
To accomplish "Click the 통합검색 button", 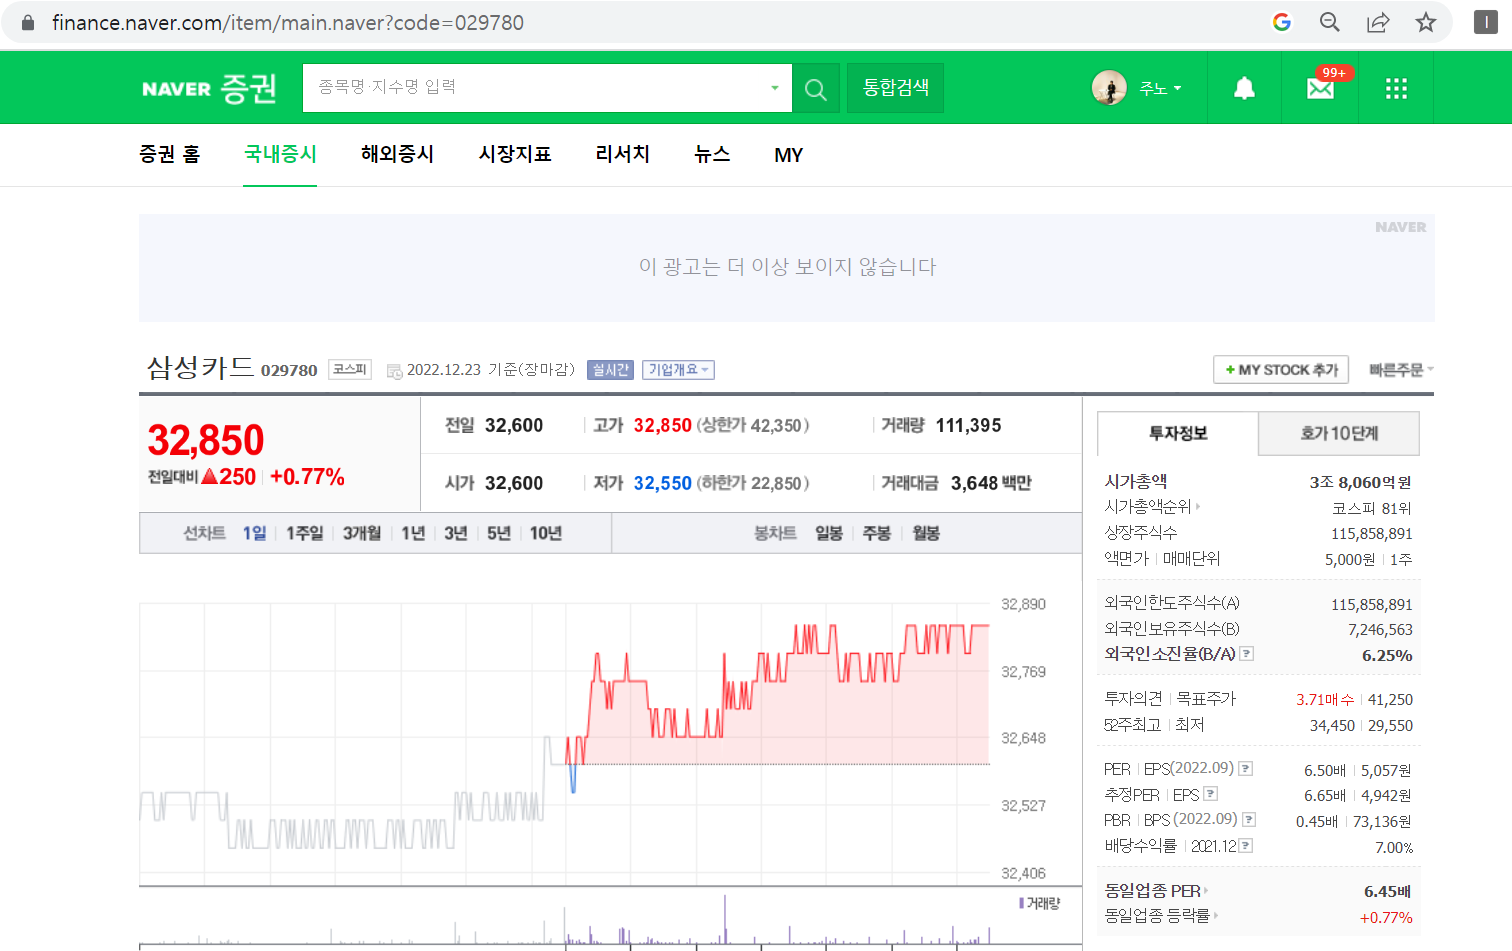I will pos(895,88).
